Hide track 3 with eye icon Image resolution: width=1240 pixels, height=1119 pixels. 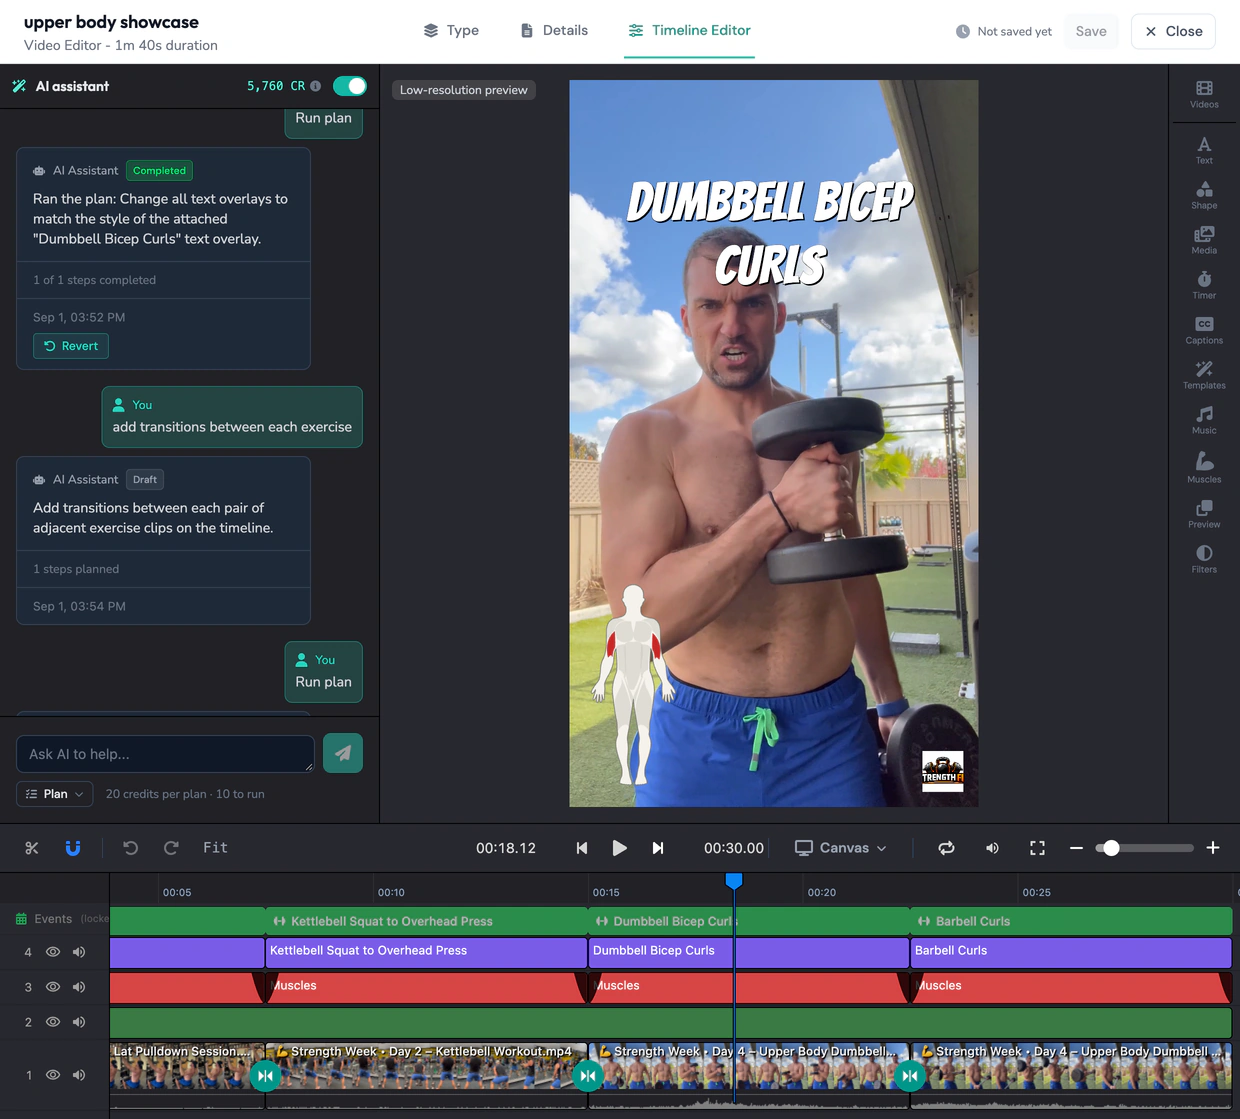53,987
